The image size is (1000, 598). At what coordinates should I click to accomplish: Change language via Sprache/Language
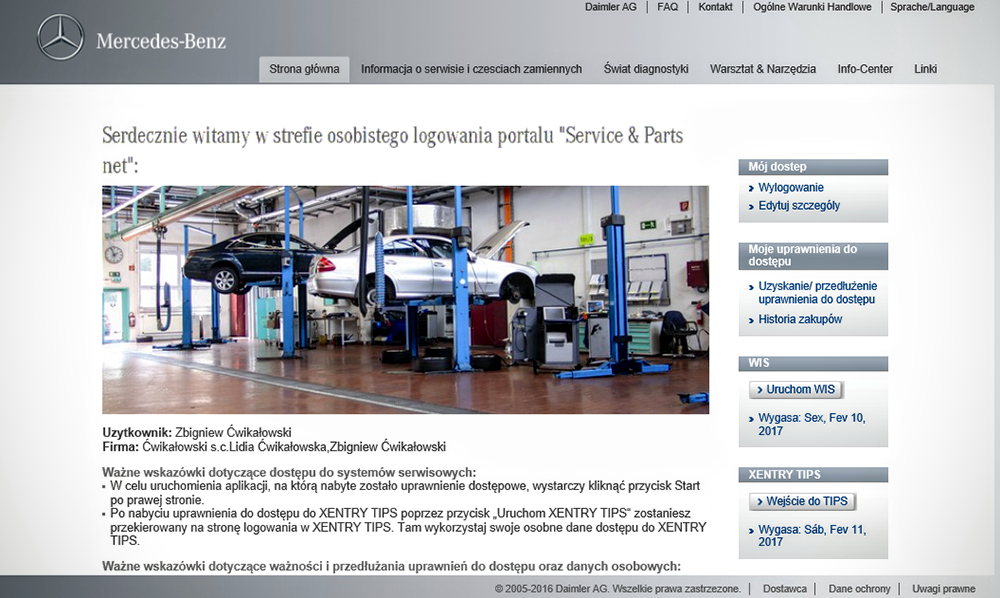932,7
